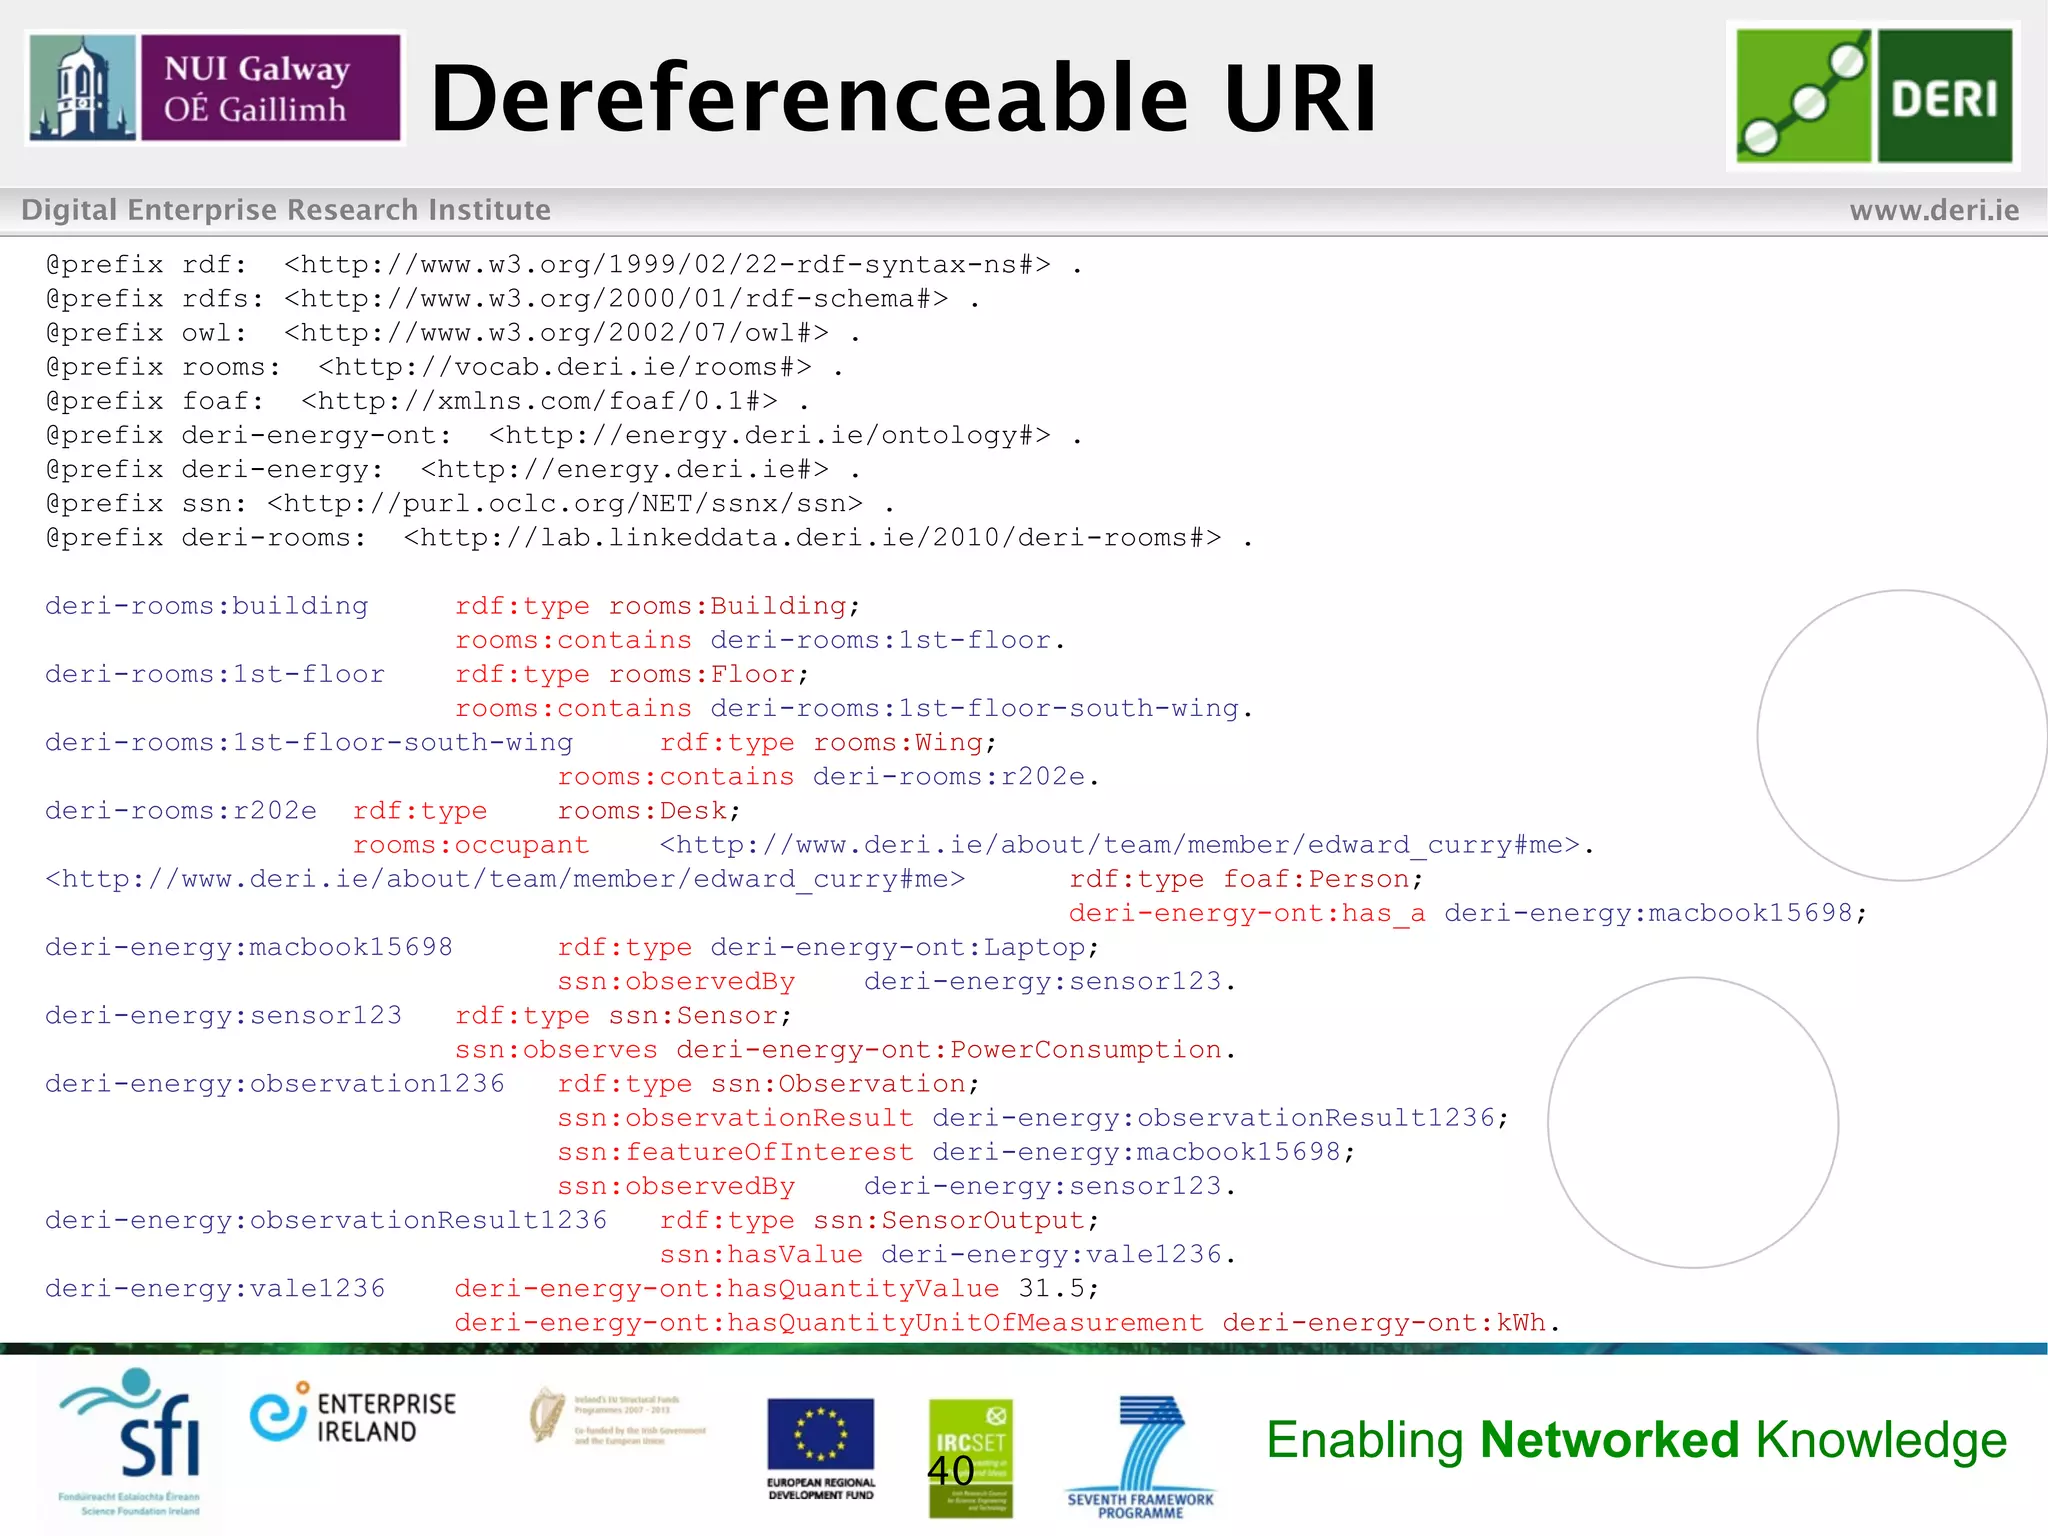Image resolution: width=2048 pixels, height=1536 pixels.
Task: Click Digital Enterprise Research Institute text
Action: click(x=286, y=210)
